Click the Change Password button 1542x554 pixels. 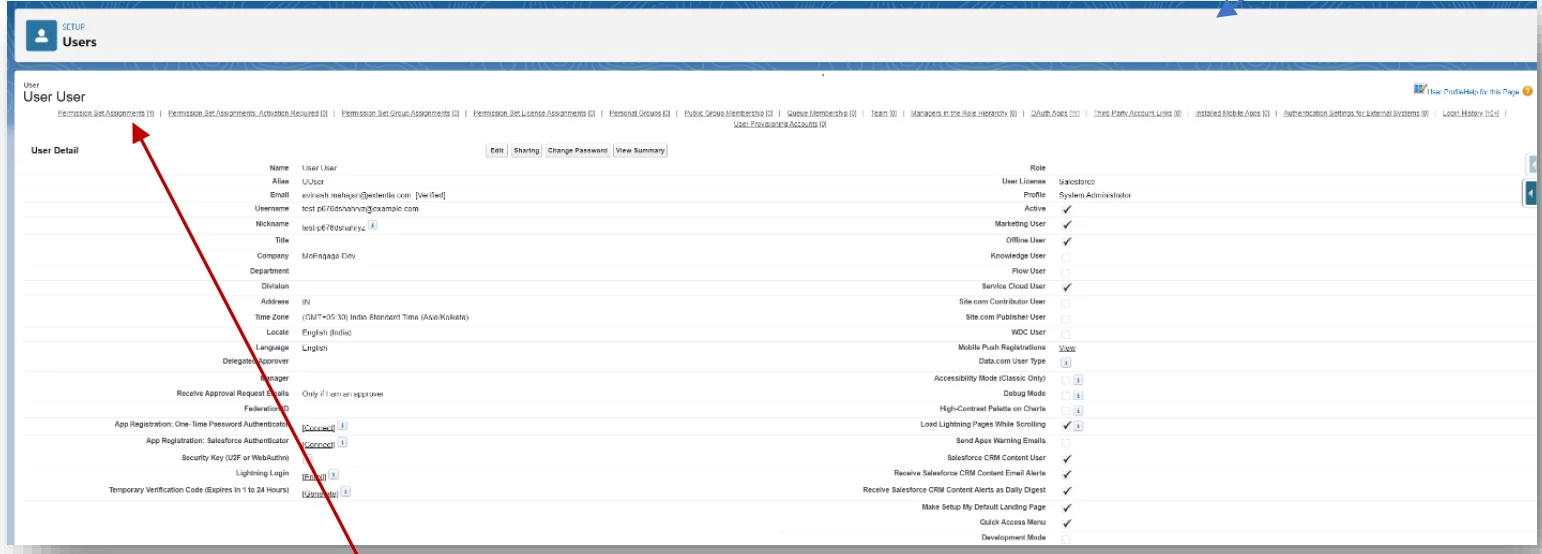(x=577, y=151)
